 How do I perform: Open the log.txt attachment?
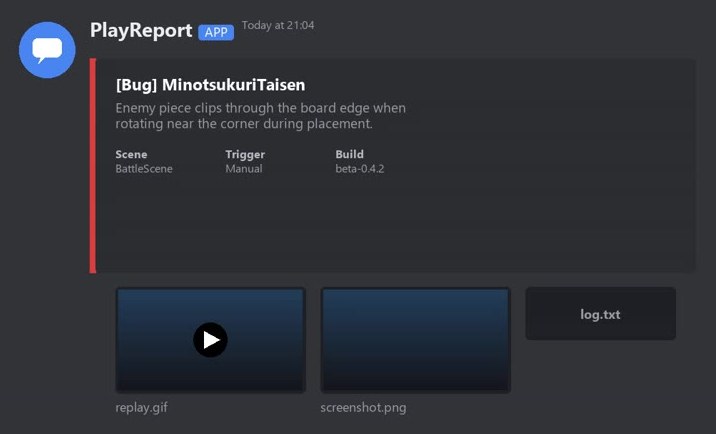tap(600, 313)
